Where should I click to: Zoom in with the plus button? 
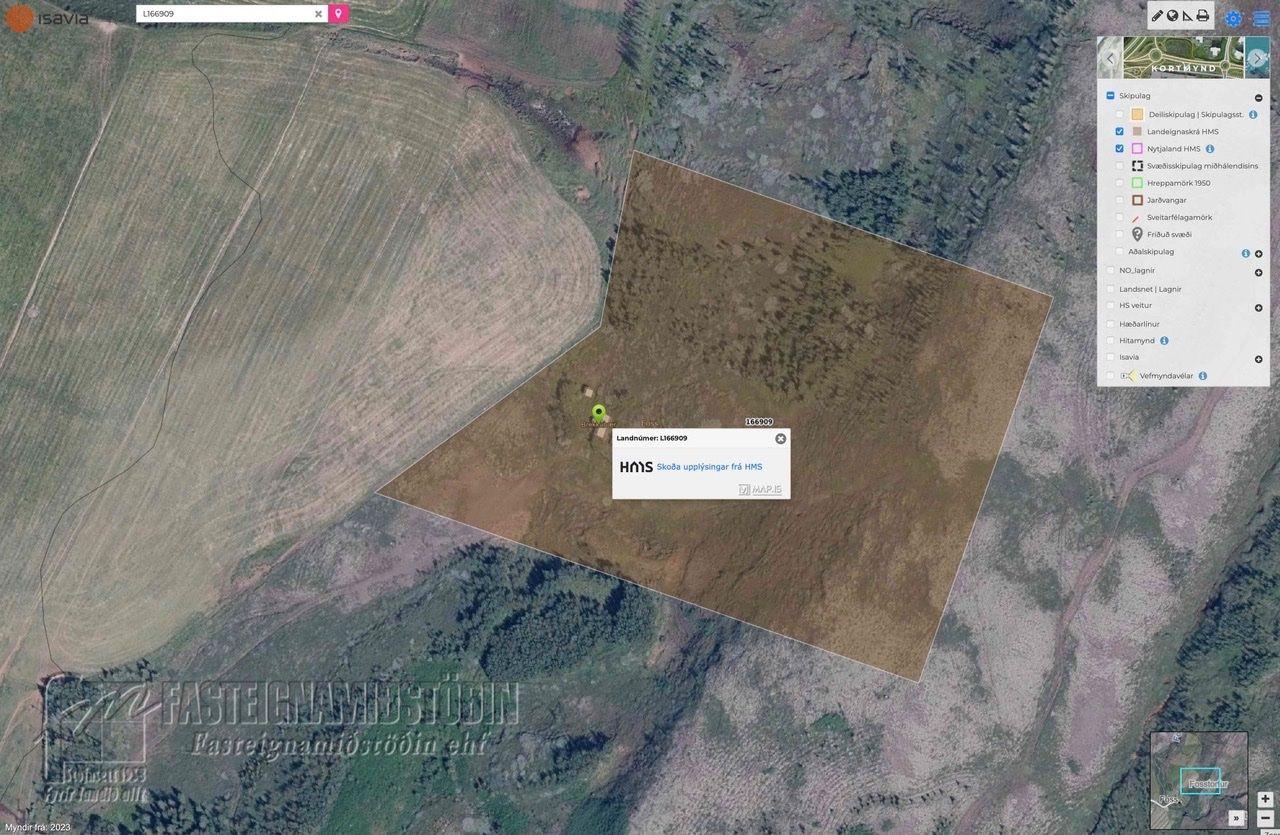point(1265,799)
